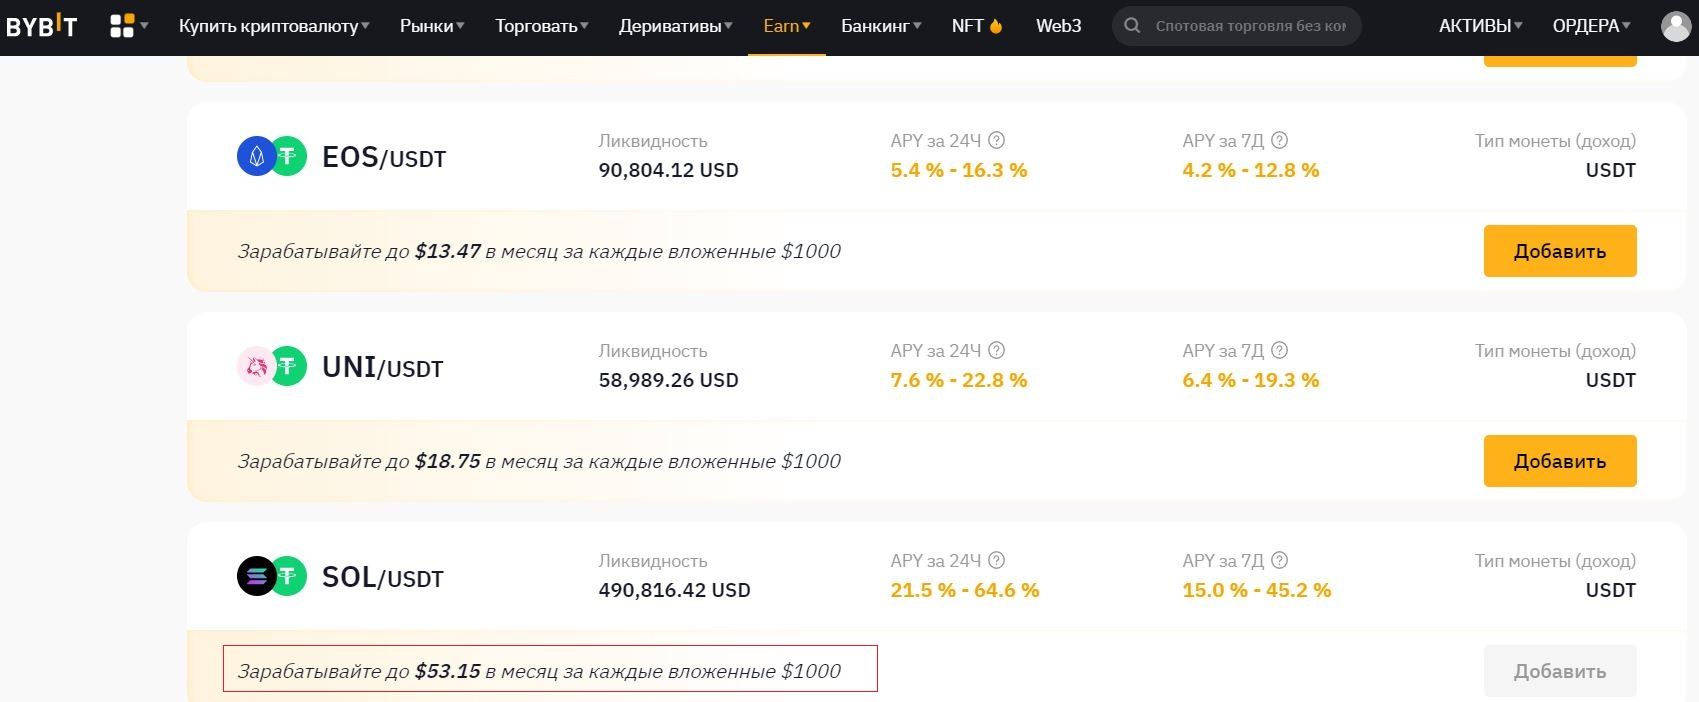1699x702 pixels.
Task: Click UNI APY за 7Д help icon
Action: click(x=1279, y=351)
